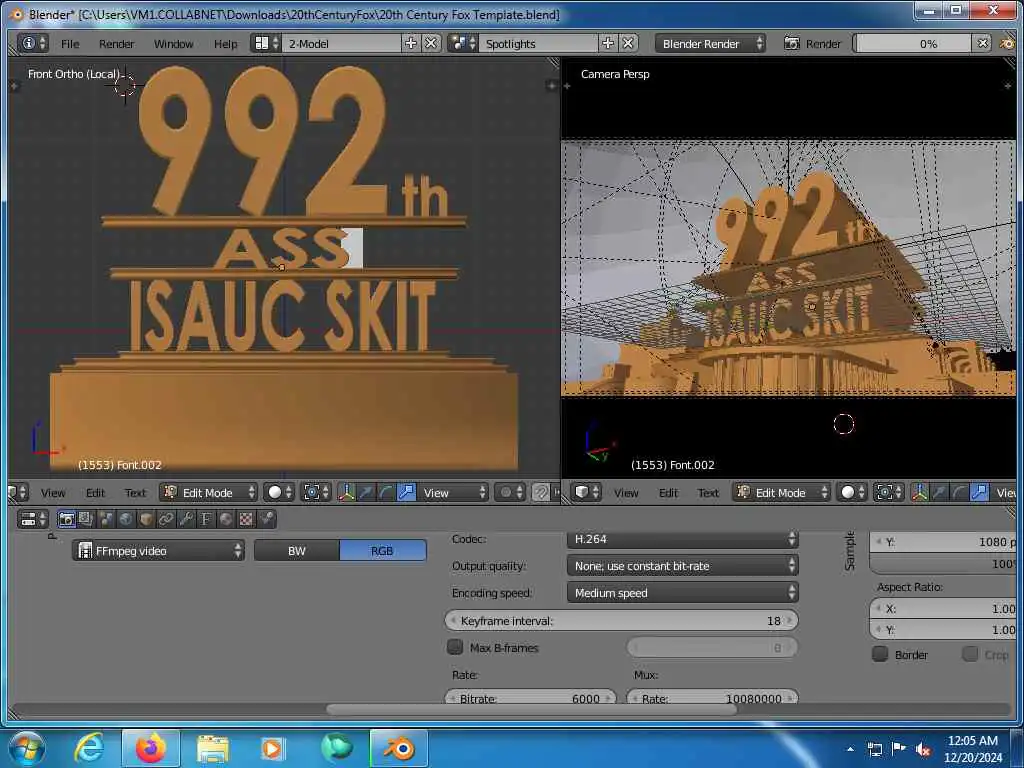Open H.264 codec dropdown
1024x768 pixels.
(682, 539)
